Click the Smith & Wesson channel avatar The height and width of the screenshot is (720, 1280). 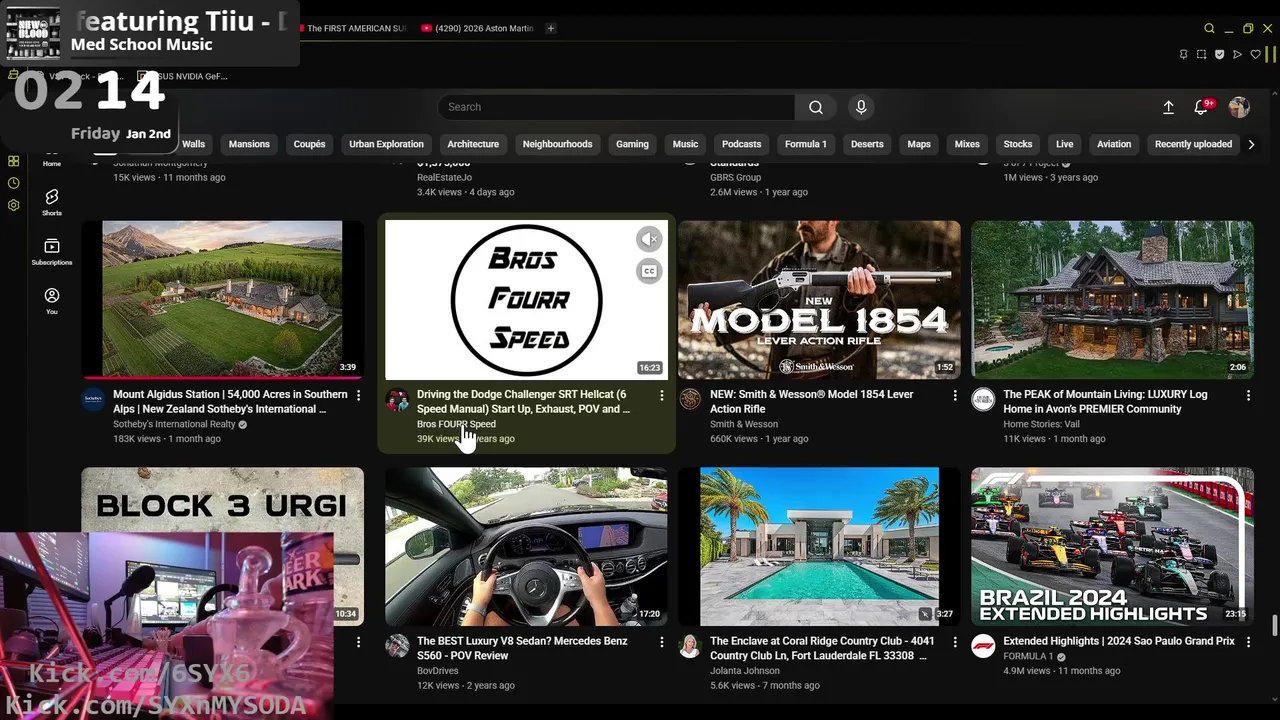pyautogui.click(x=690, y=400)
